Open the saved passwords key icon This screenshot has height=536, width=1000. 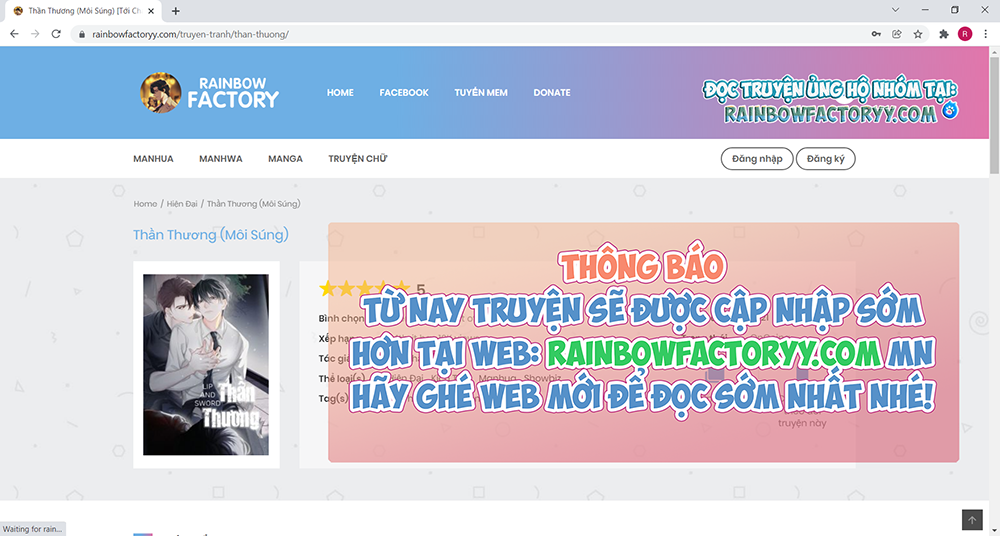876,33
